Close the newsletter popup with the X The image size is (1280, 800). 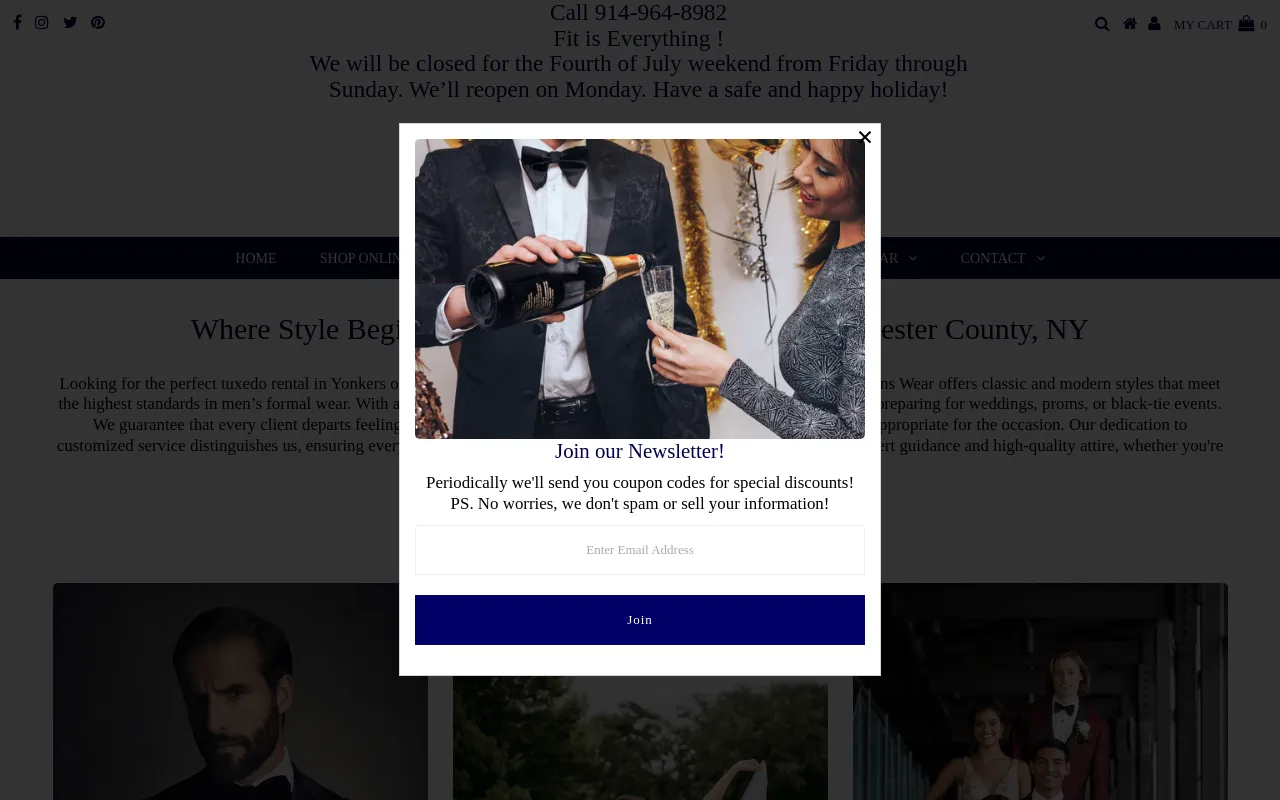(x=865, y=137)
